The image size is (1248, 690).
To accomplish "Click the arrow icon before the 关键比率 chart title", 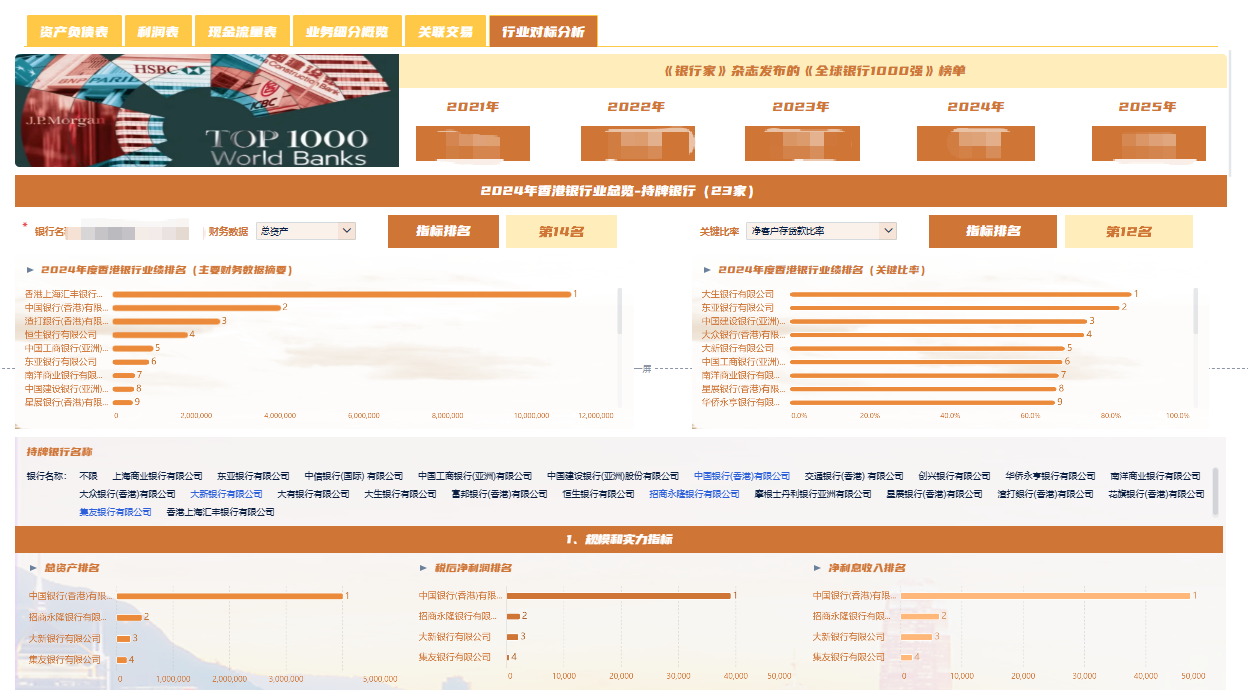I will [708, 270].
